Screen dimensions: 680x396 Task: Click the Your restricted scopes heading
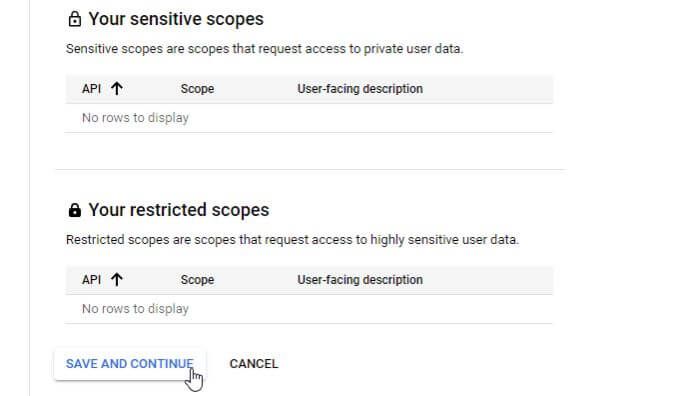tap(179, 210)
